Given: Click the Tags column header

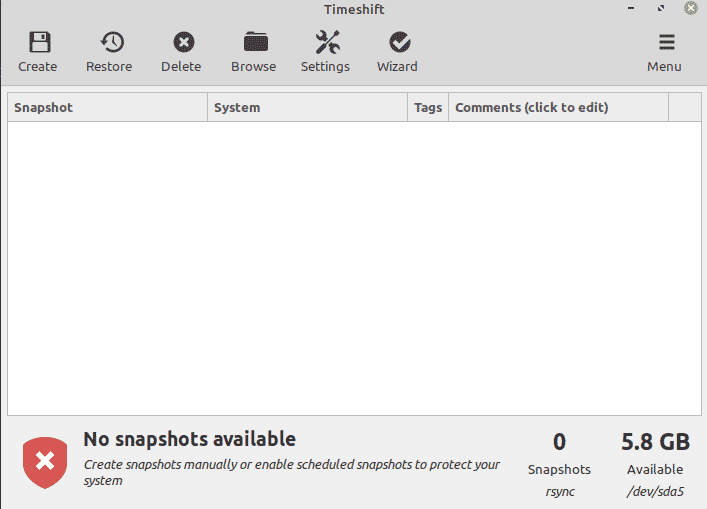Looking at the screenshot, I should [428, 107].
